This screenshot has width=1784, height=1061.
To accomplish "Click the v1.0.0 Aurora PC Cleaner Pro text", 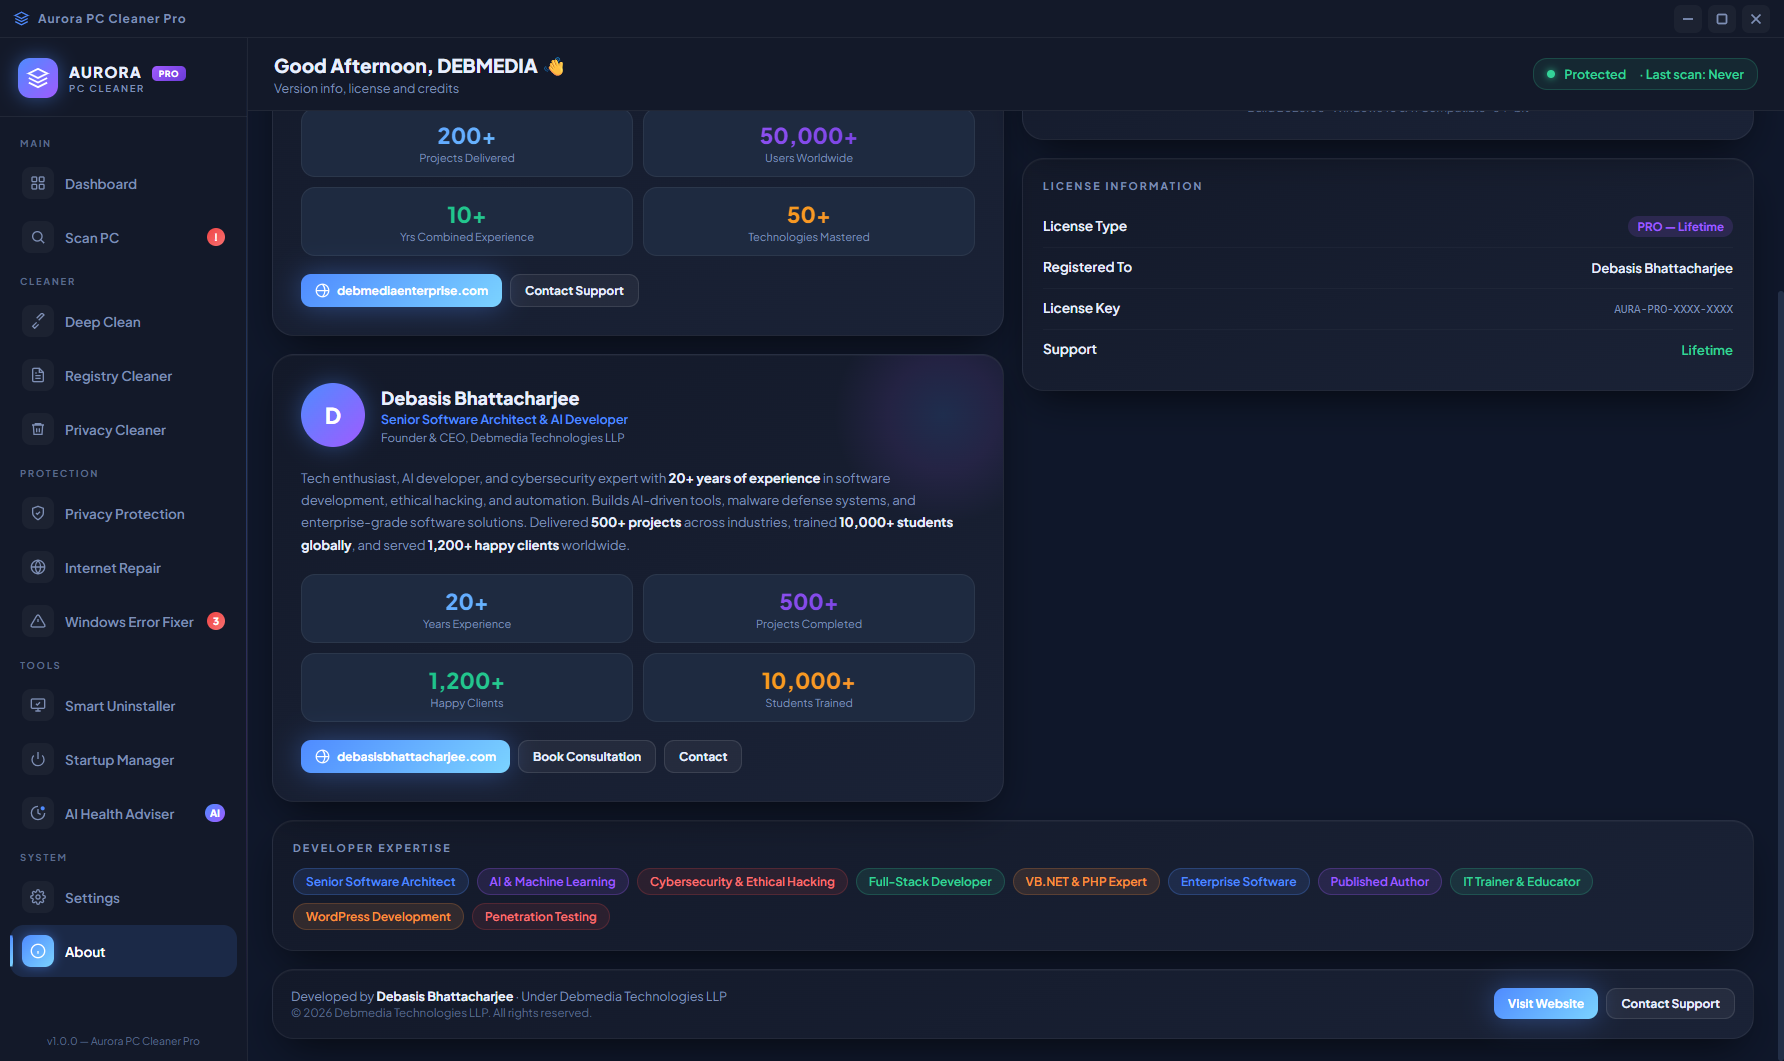I will pyautogui.click(x=123, y=1041).
